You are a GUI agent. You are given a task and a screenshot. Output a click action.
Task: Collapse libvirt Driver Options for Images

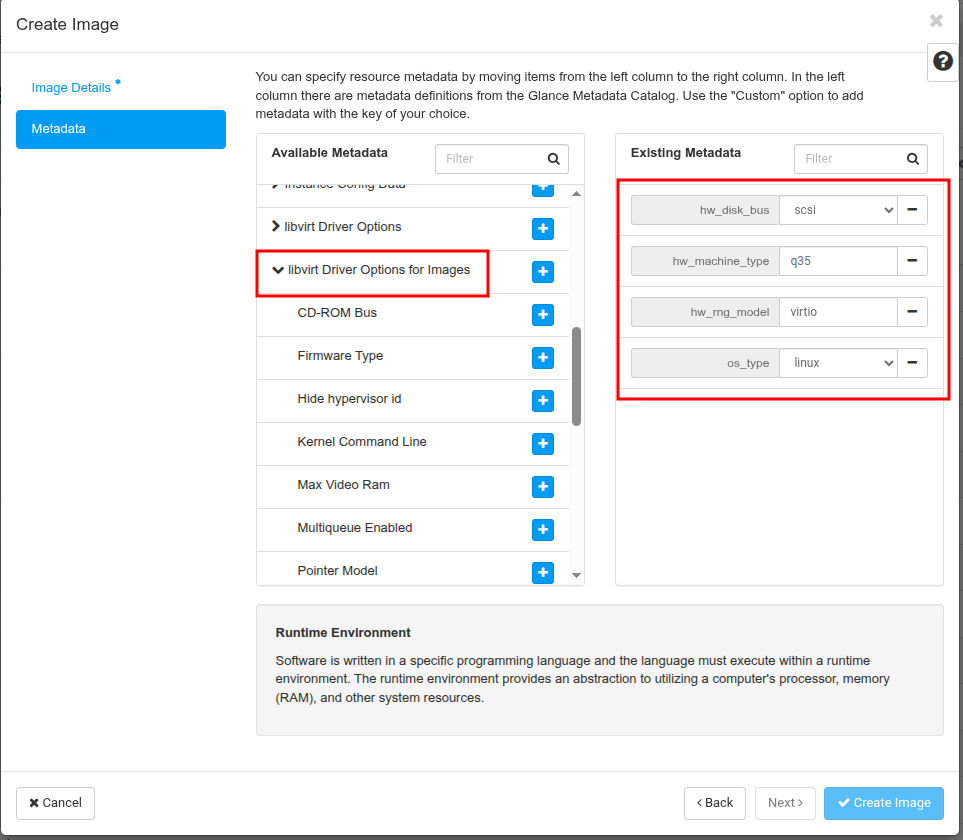(278, 270)
